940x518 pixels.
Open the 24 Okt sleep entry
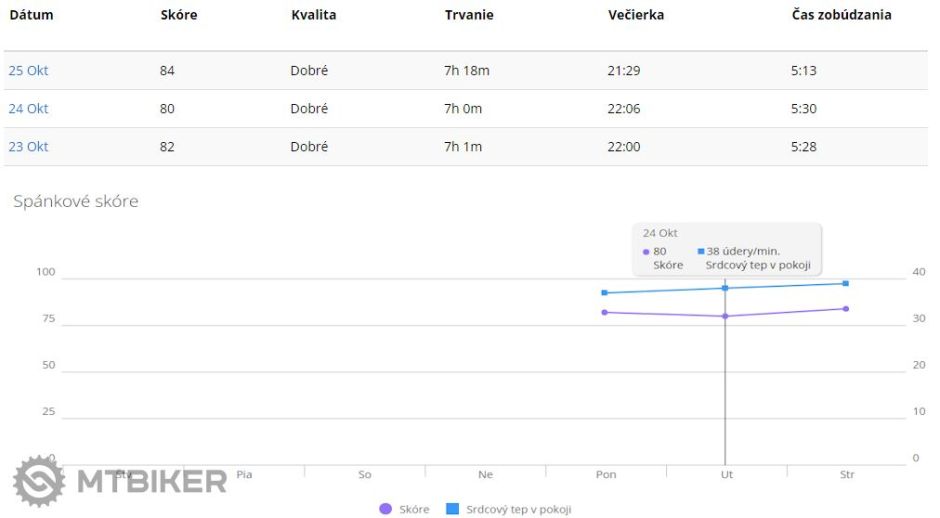click(28, 109)
